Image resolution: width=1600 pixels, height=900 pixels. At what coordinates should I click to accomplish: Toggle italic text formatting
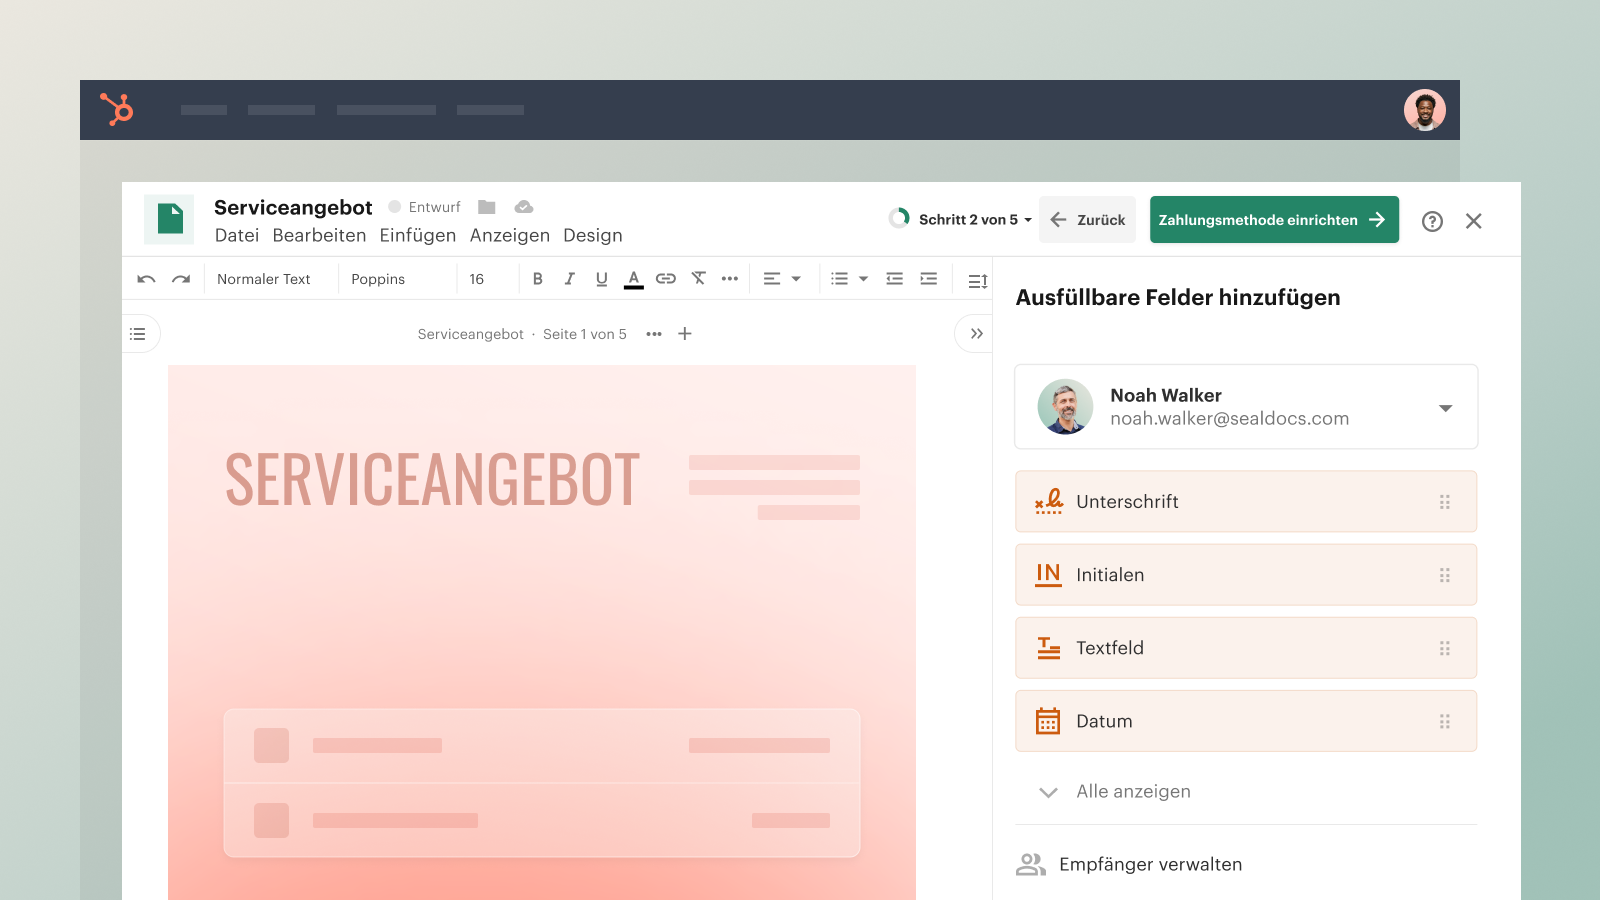coord(569,279)
